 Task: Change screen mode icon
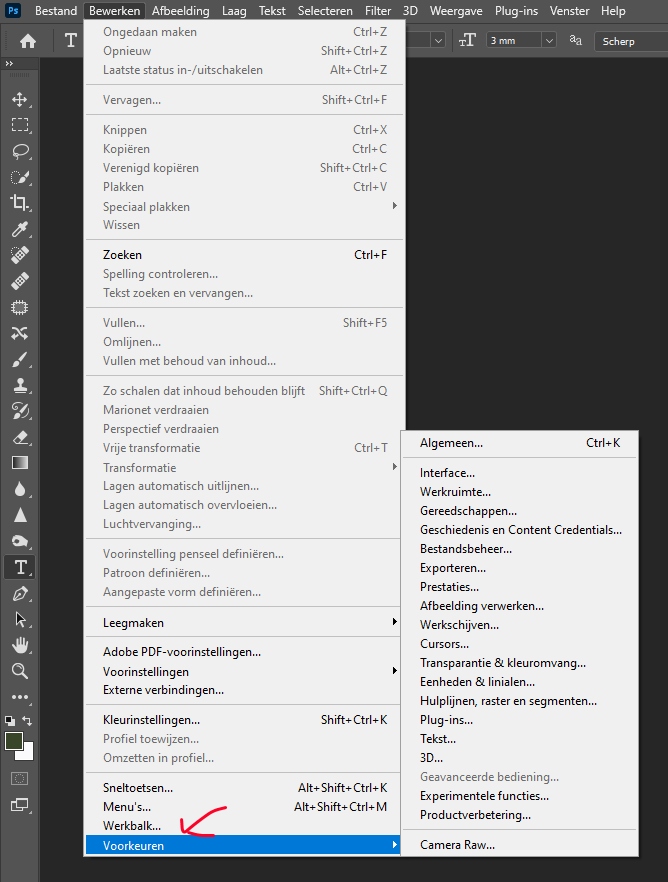click(x=20, y=805)
